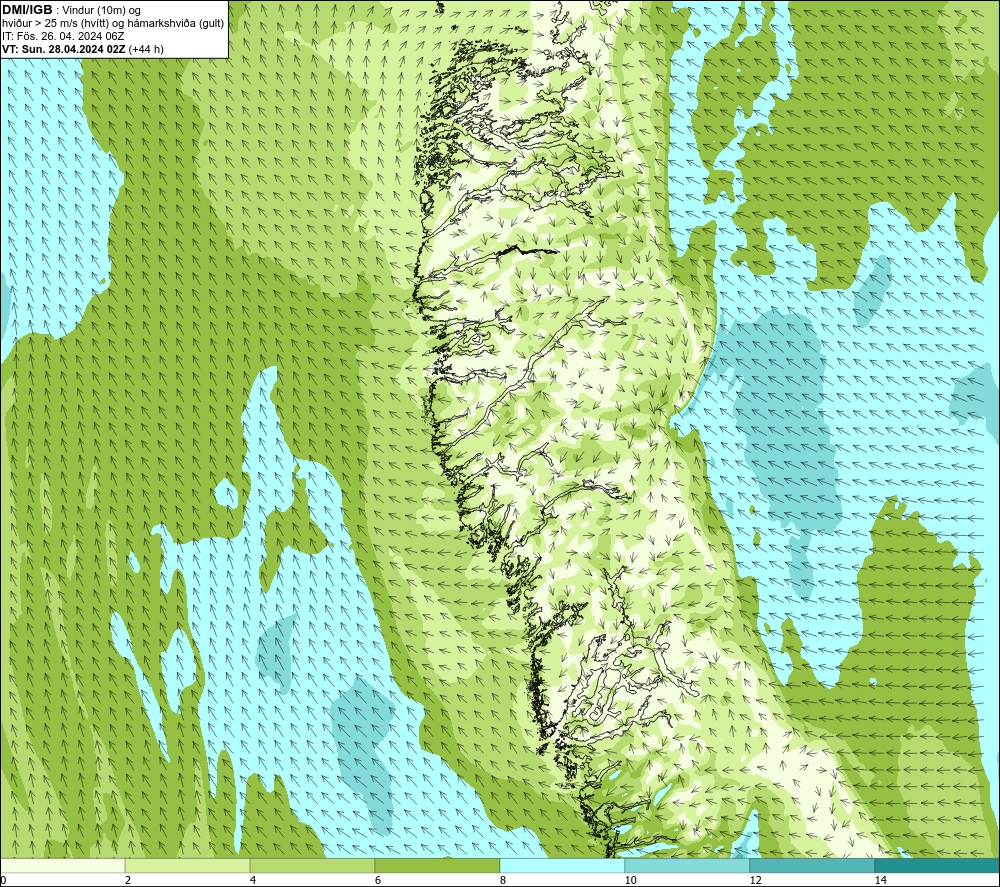Click the 12–14 m/s darker teal swatch
This screenshot has height=887, width=1000.
(x=812, y=865)
